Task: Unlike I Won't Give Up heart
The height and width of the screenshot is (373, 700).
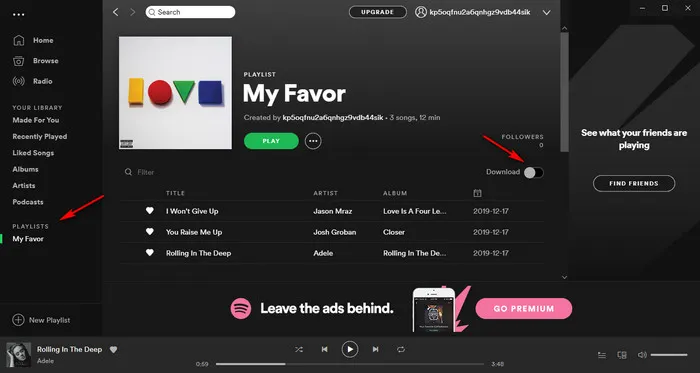Action: [x=150, y=211]
